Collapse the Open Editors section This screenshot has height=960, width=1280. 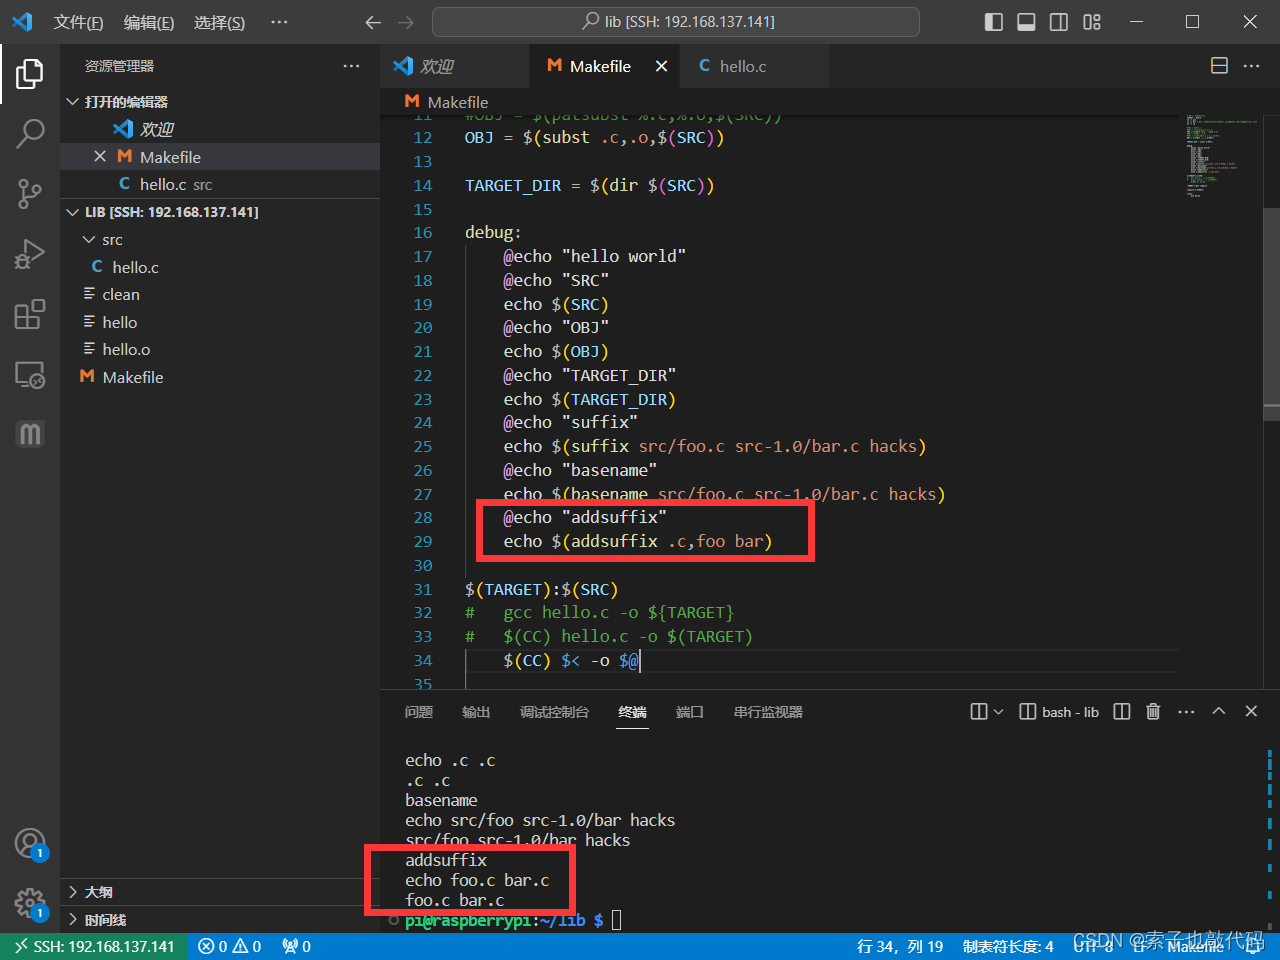(220, 102)
